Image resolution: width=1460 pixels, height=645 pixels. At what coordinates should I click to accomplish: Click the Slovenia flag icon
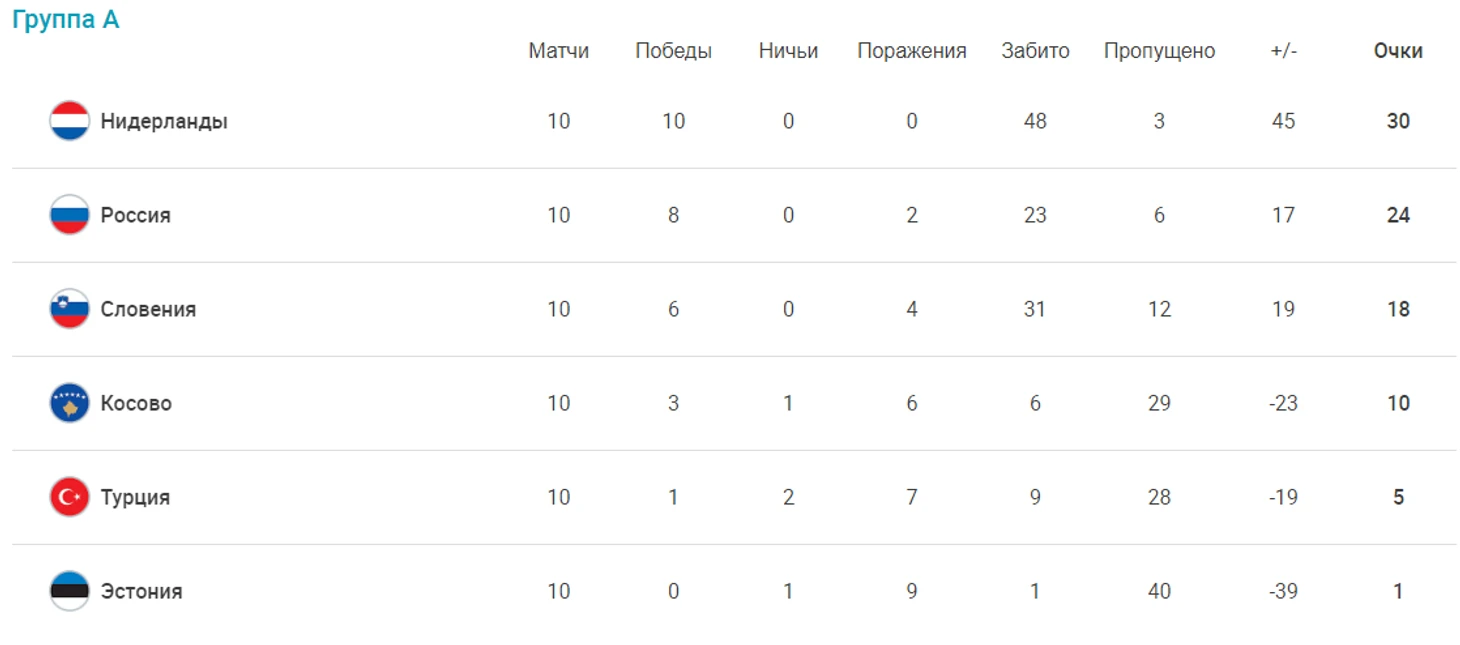(70, 309)
